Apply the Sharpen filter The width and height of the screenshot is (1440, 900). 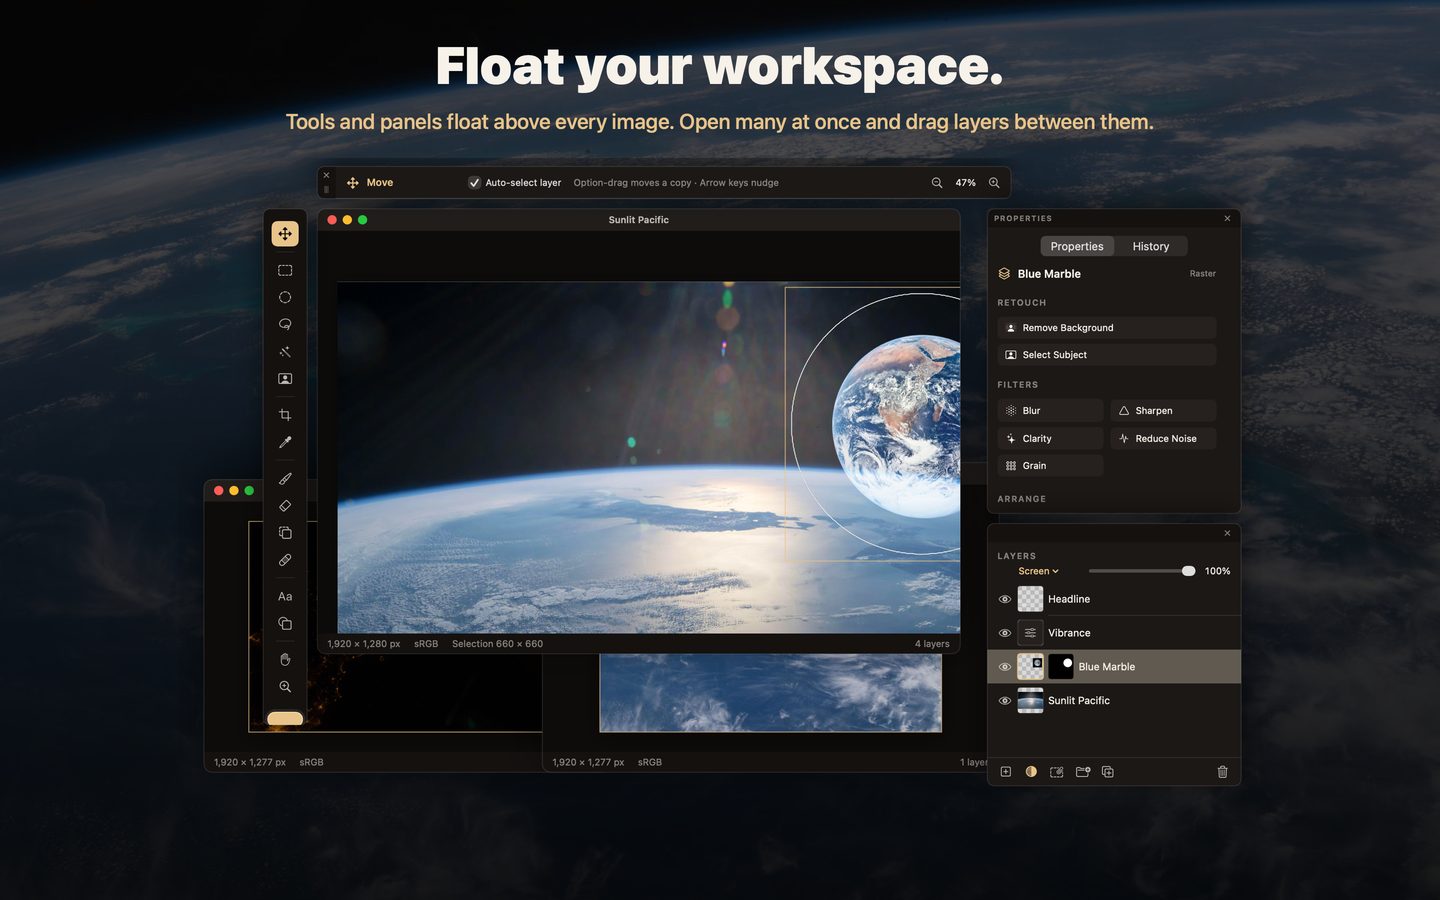(1163, 411)
